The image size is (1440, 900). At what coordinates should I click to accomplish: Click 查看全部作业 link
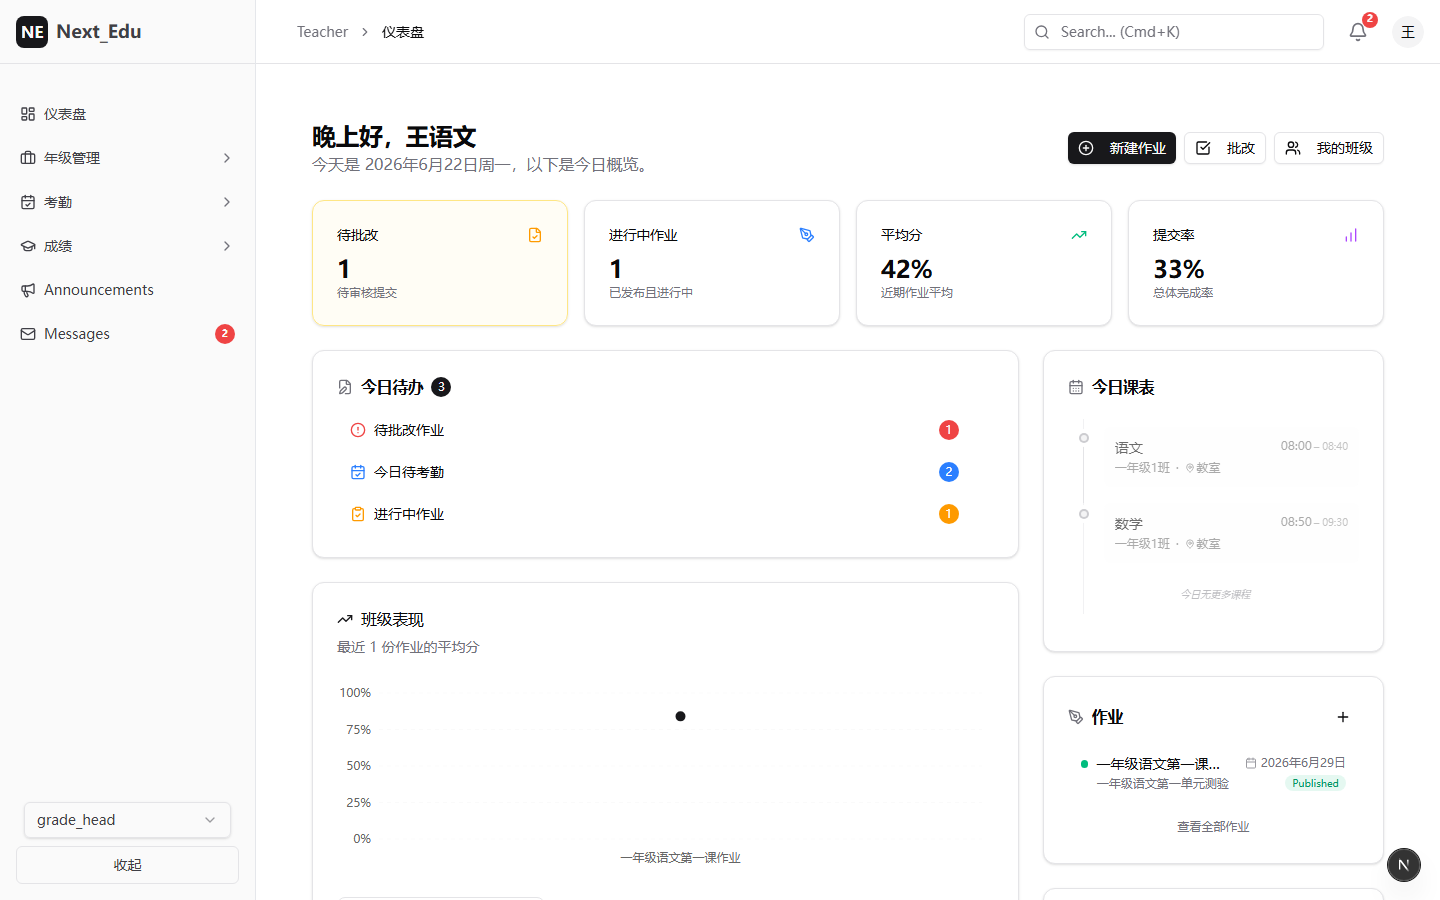click(x=1213, y=827)
